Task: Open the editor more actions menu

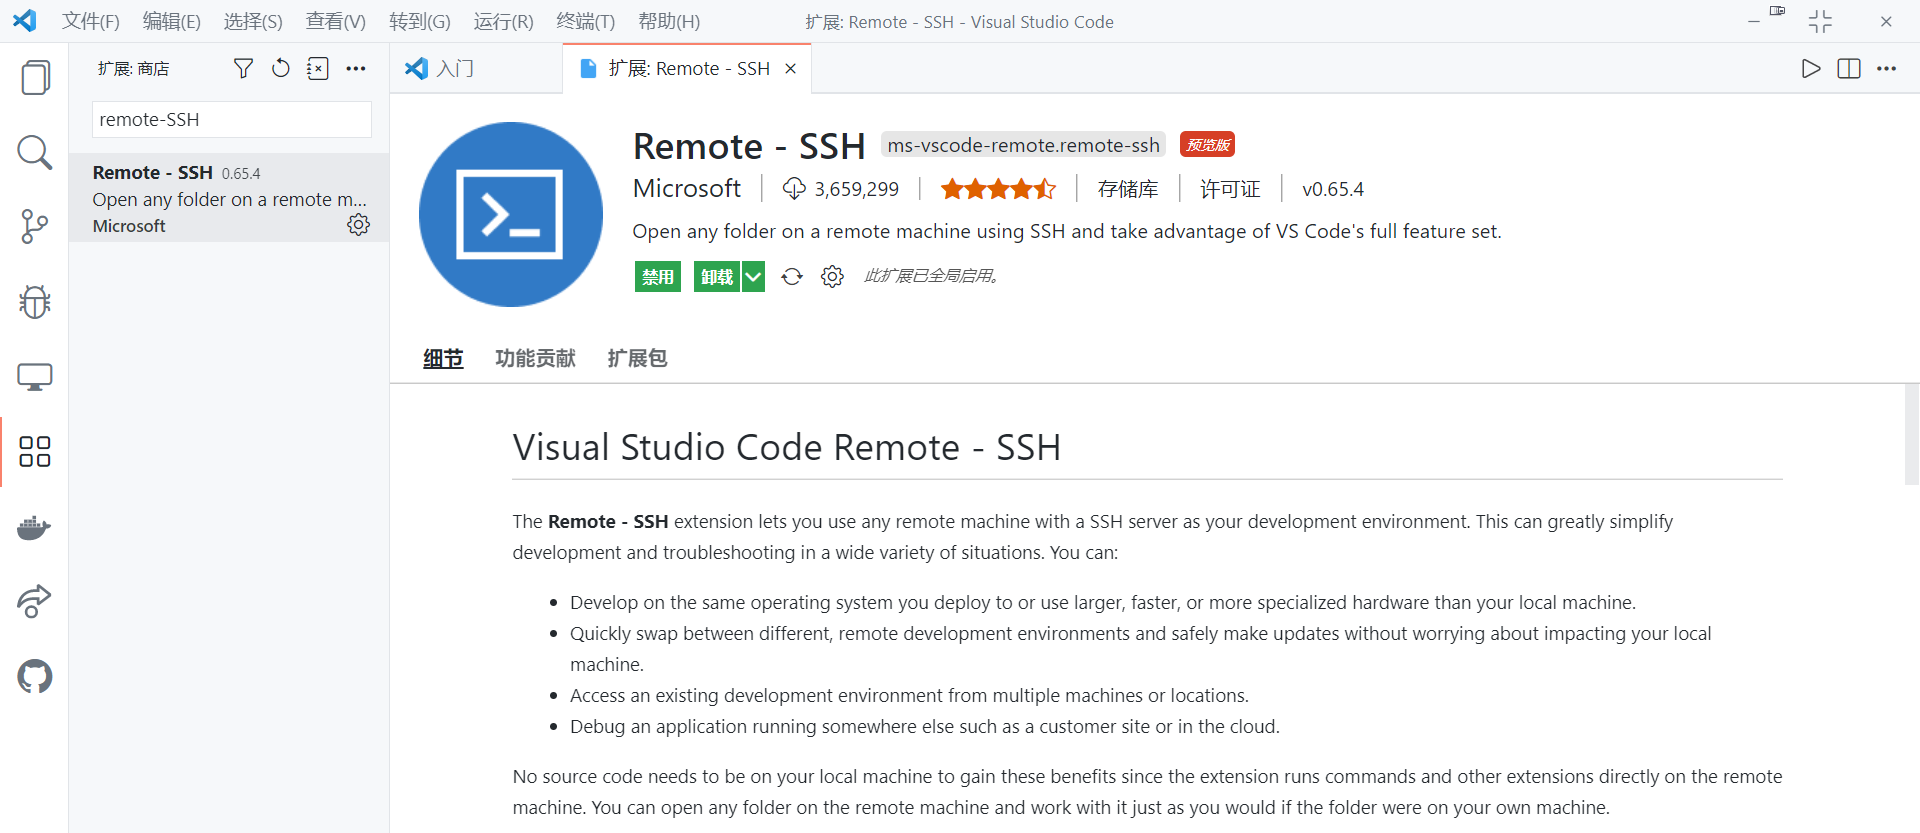Action: point(1886,68)
